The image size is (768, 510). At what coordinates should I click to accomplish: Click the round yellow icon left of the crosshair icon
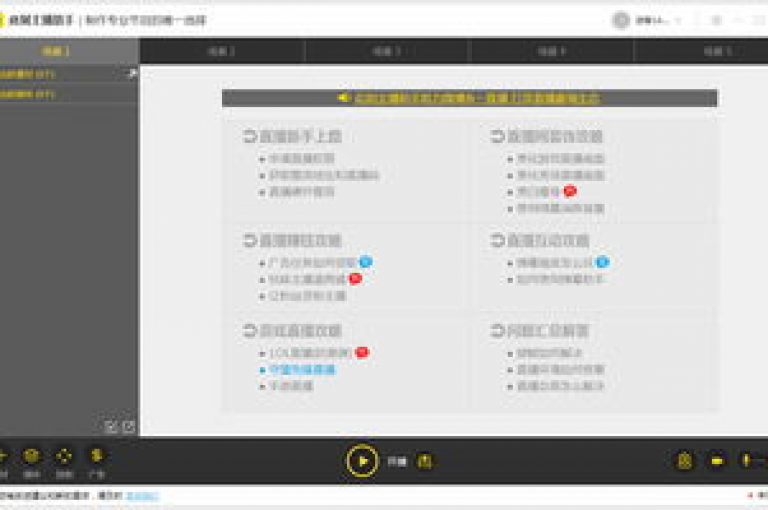[31, 456]
